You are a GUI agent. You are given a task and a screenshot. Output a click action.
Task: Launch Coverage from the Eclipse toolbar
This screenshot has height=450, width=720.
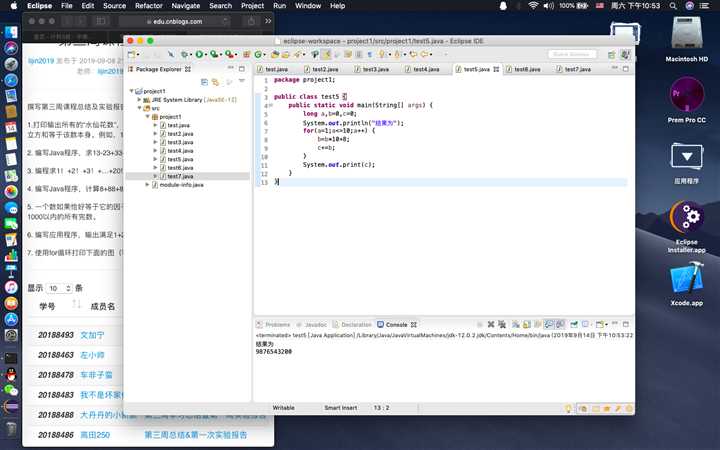214,54
